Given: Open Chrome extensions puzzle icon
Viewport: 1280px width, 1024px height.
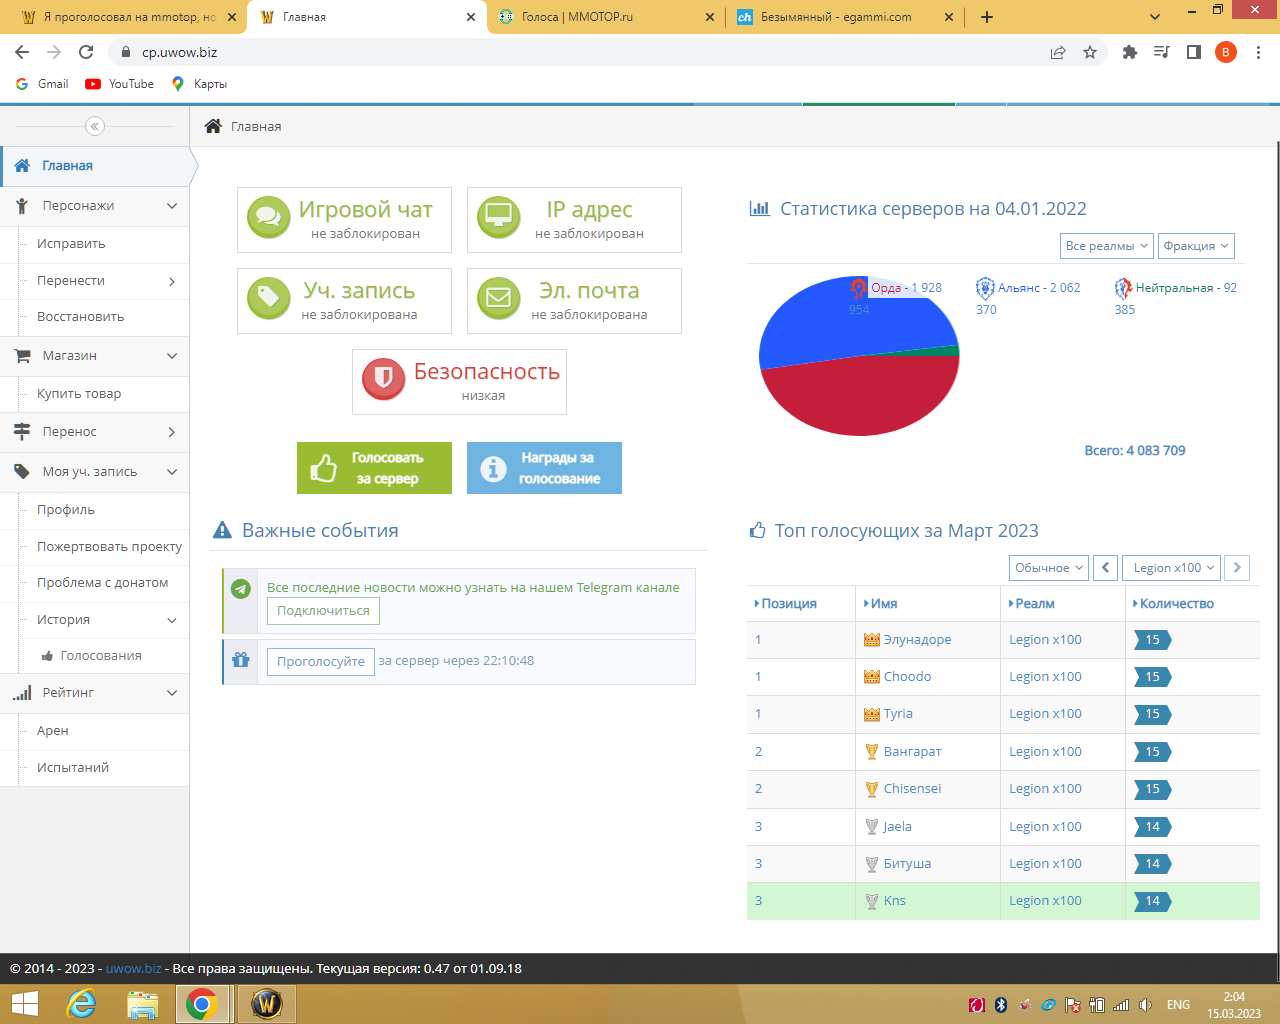Looking at the screenshot, I should coord(1130,52).
